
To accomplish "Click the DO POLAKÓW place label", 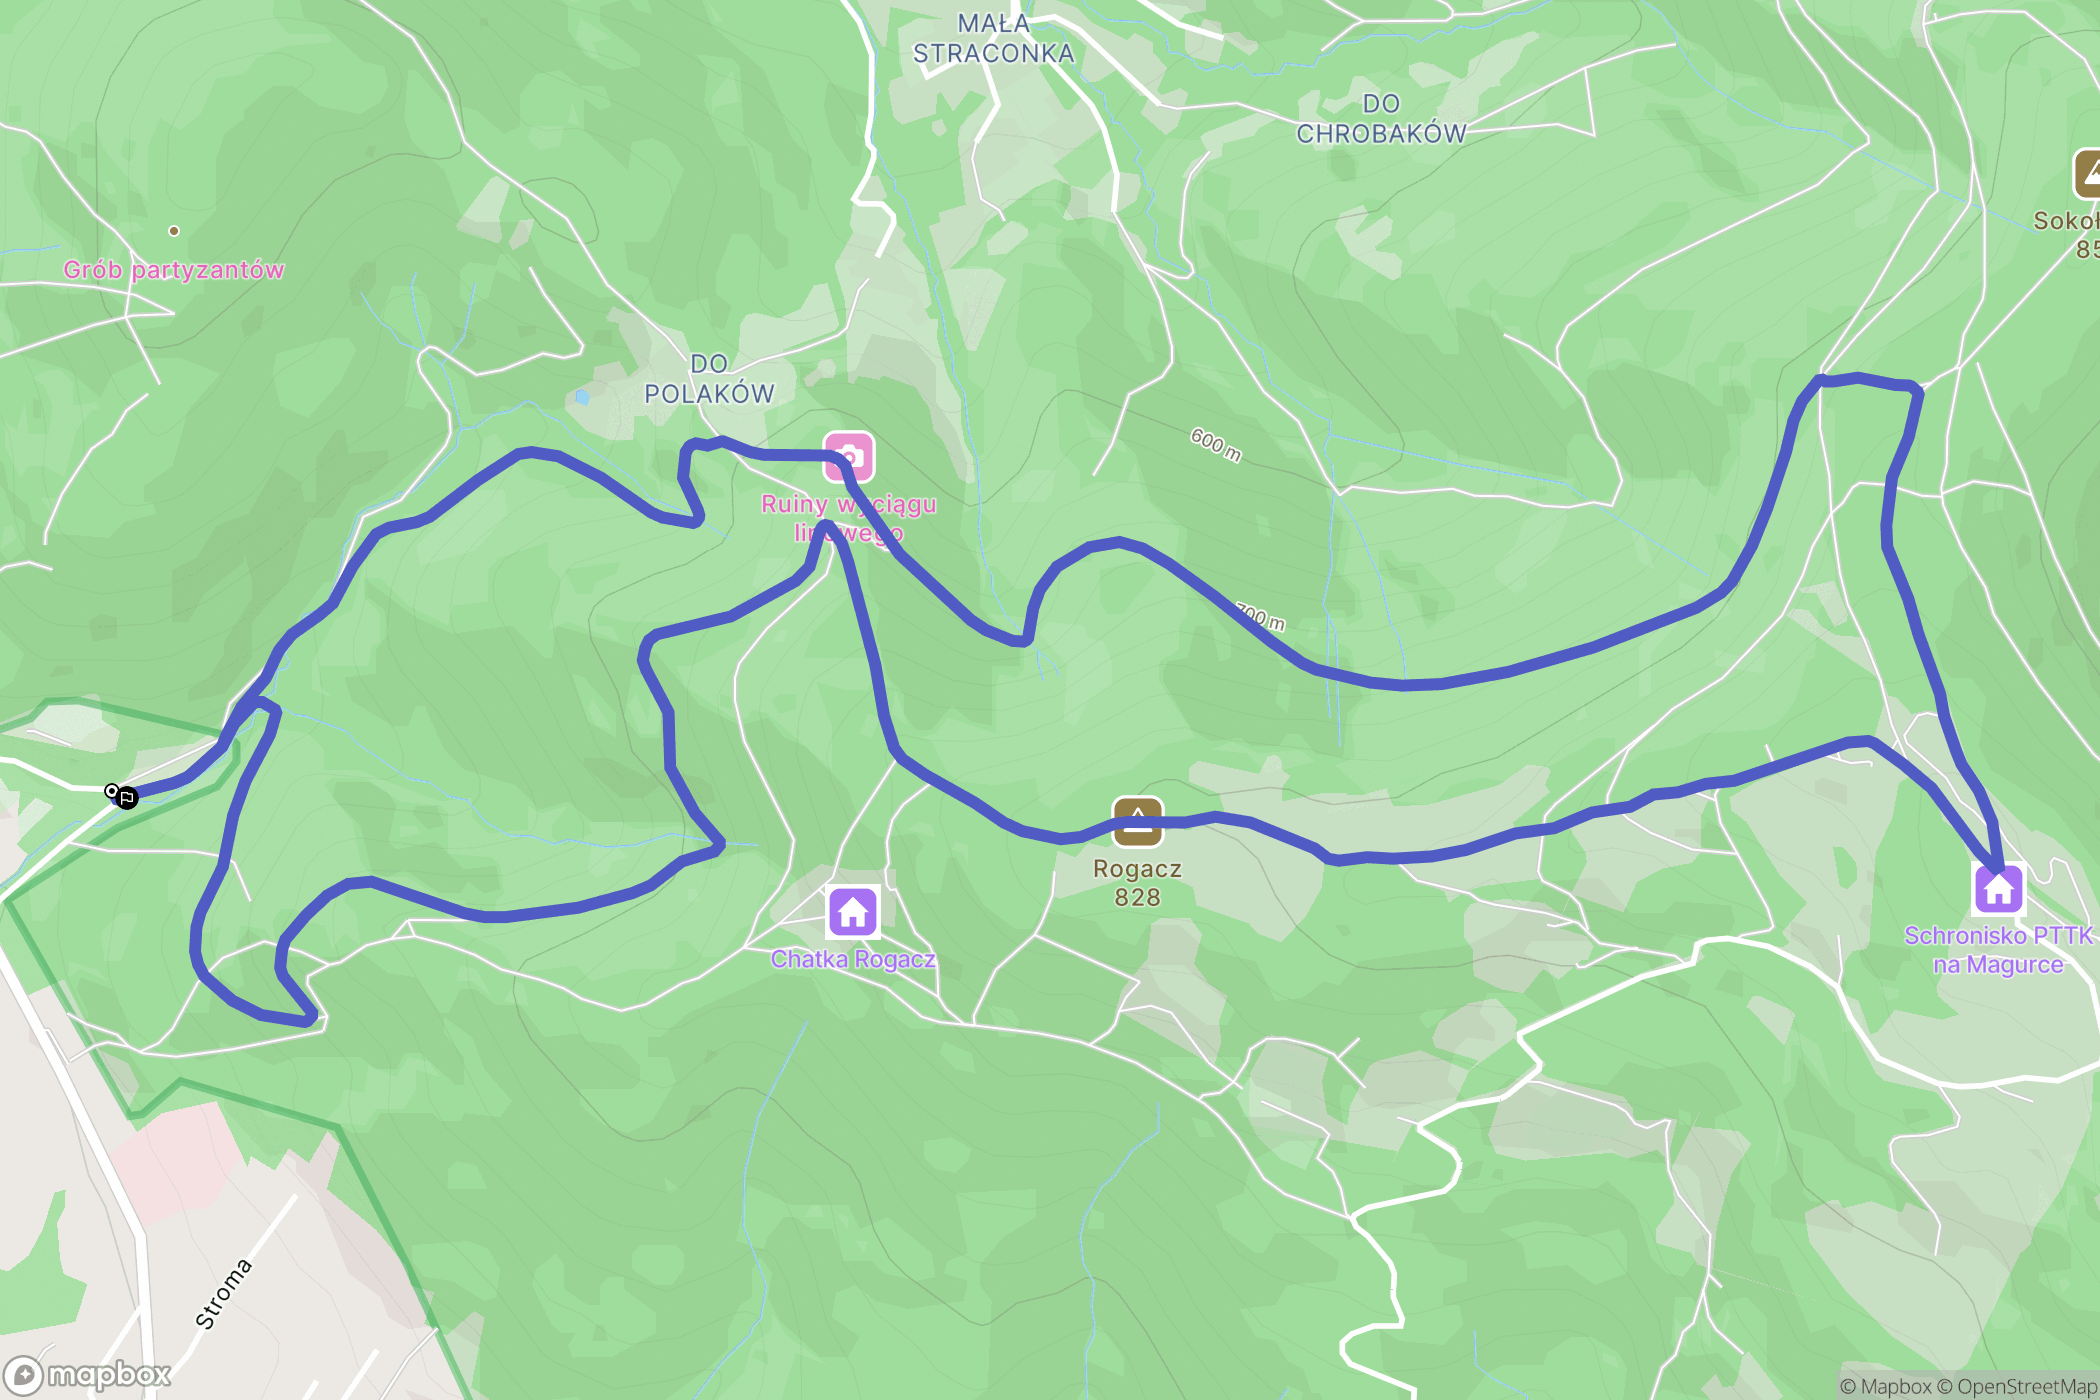I will 709,379.
